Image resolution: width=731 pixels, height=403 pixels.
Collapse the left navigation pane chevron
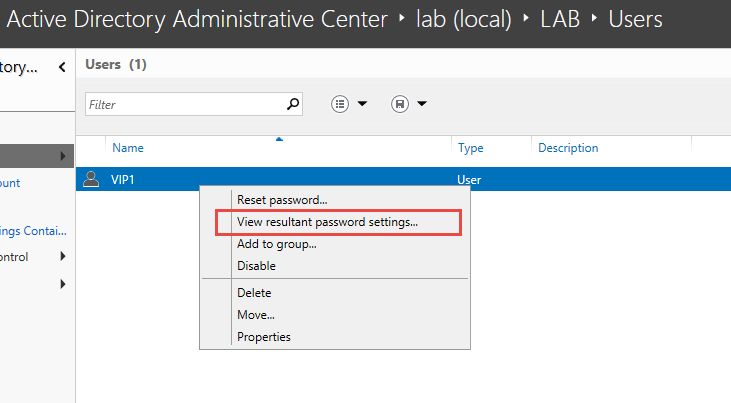(x=62, y=67)
